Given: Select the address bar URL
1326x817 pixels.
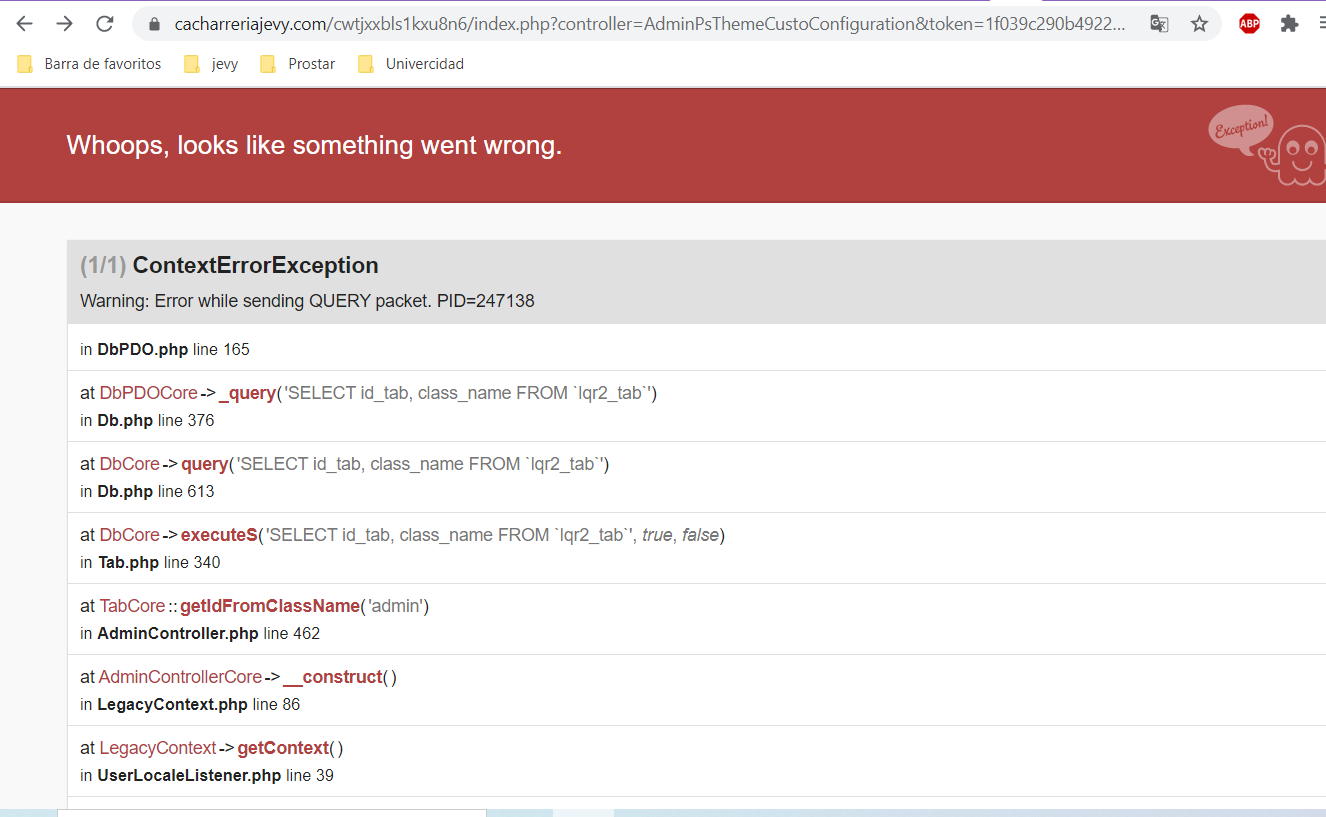Looking at the screenshot, I should 649,24.
